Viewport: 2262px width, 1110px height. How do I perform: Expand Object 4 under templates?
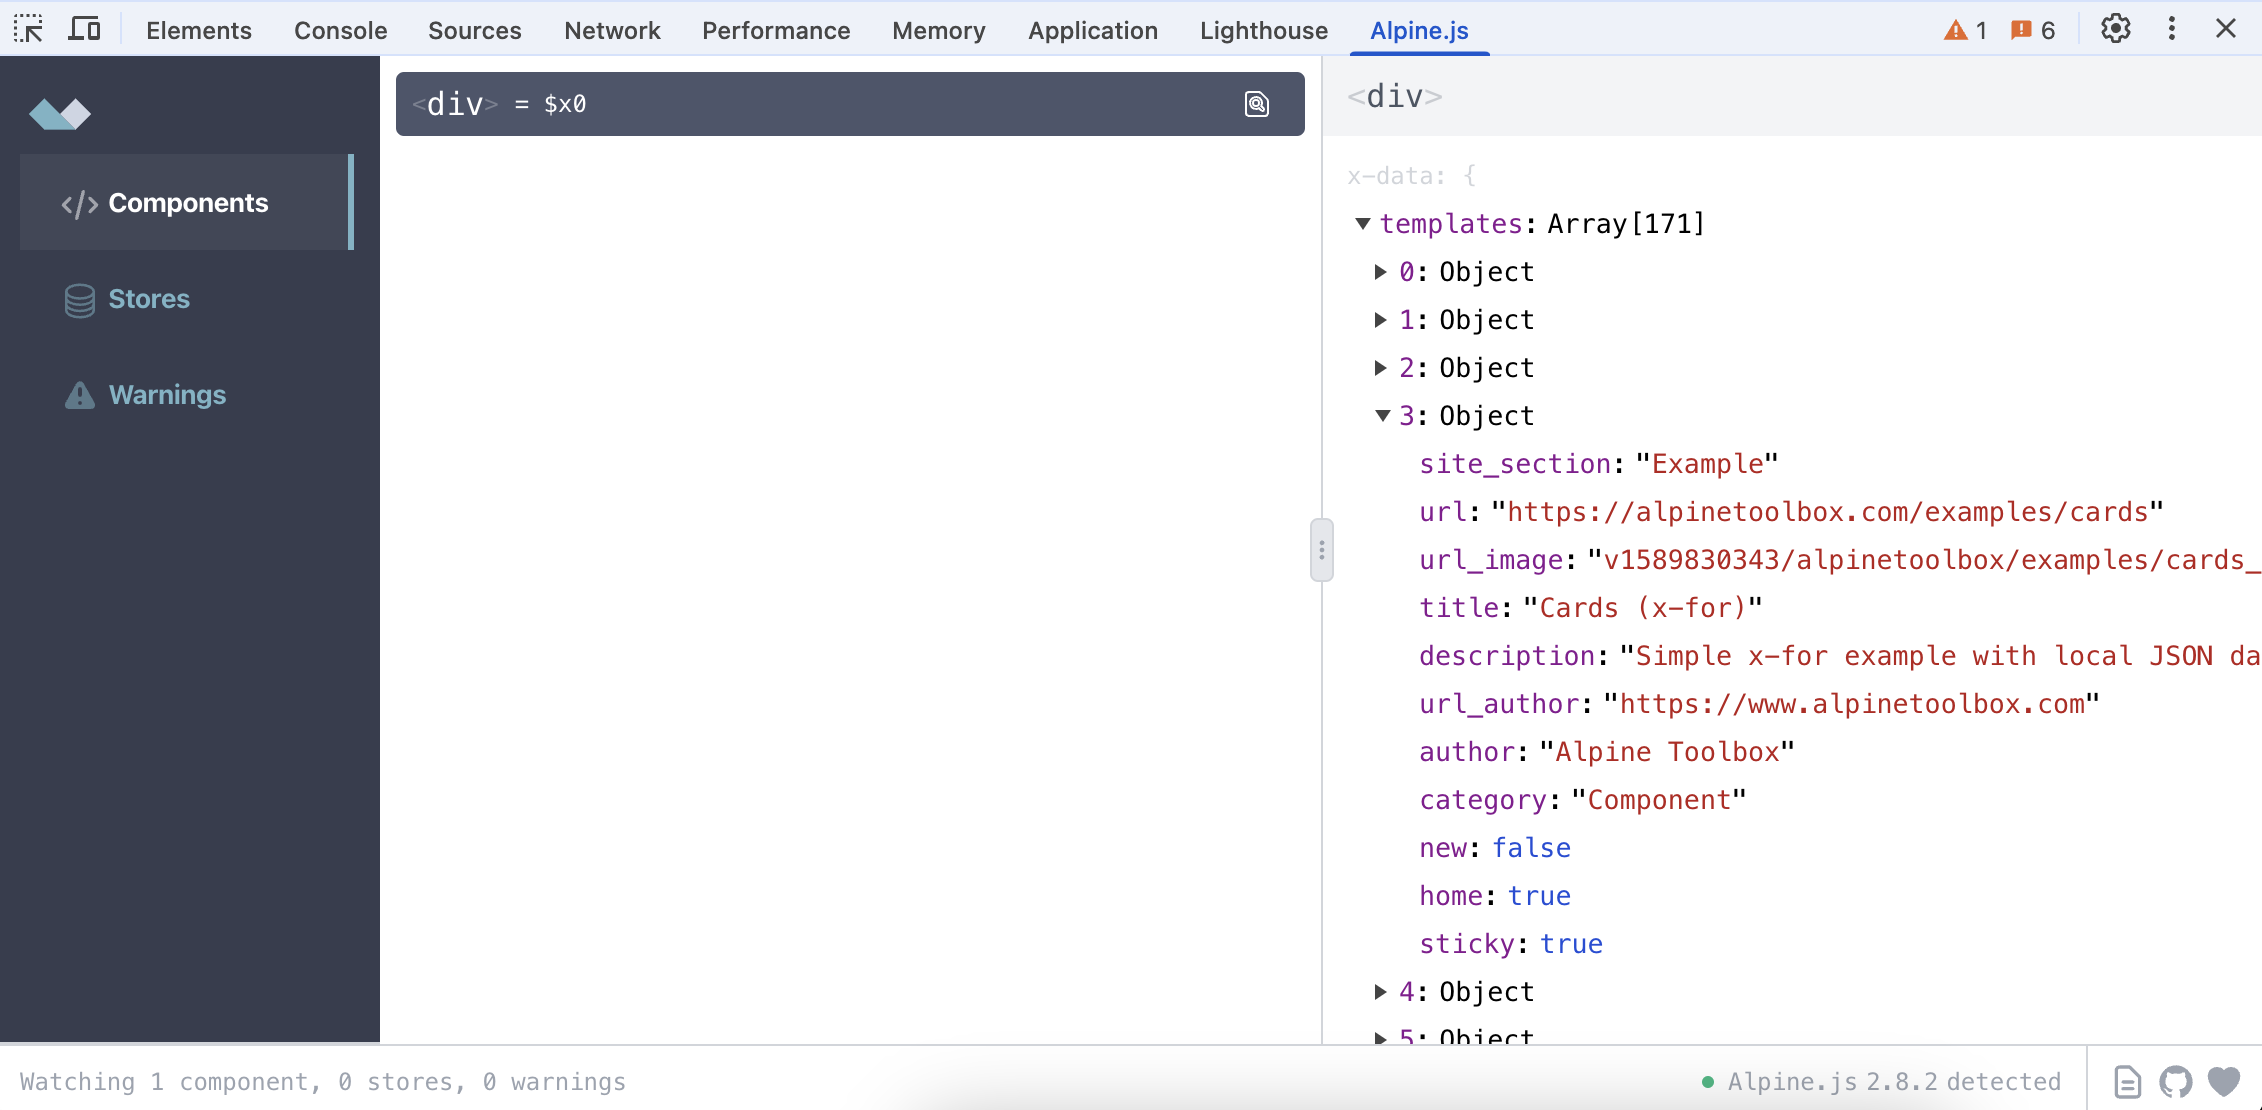1381,991
